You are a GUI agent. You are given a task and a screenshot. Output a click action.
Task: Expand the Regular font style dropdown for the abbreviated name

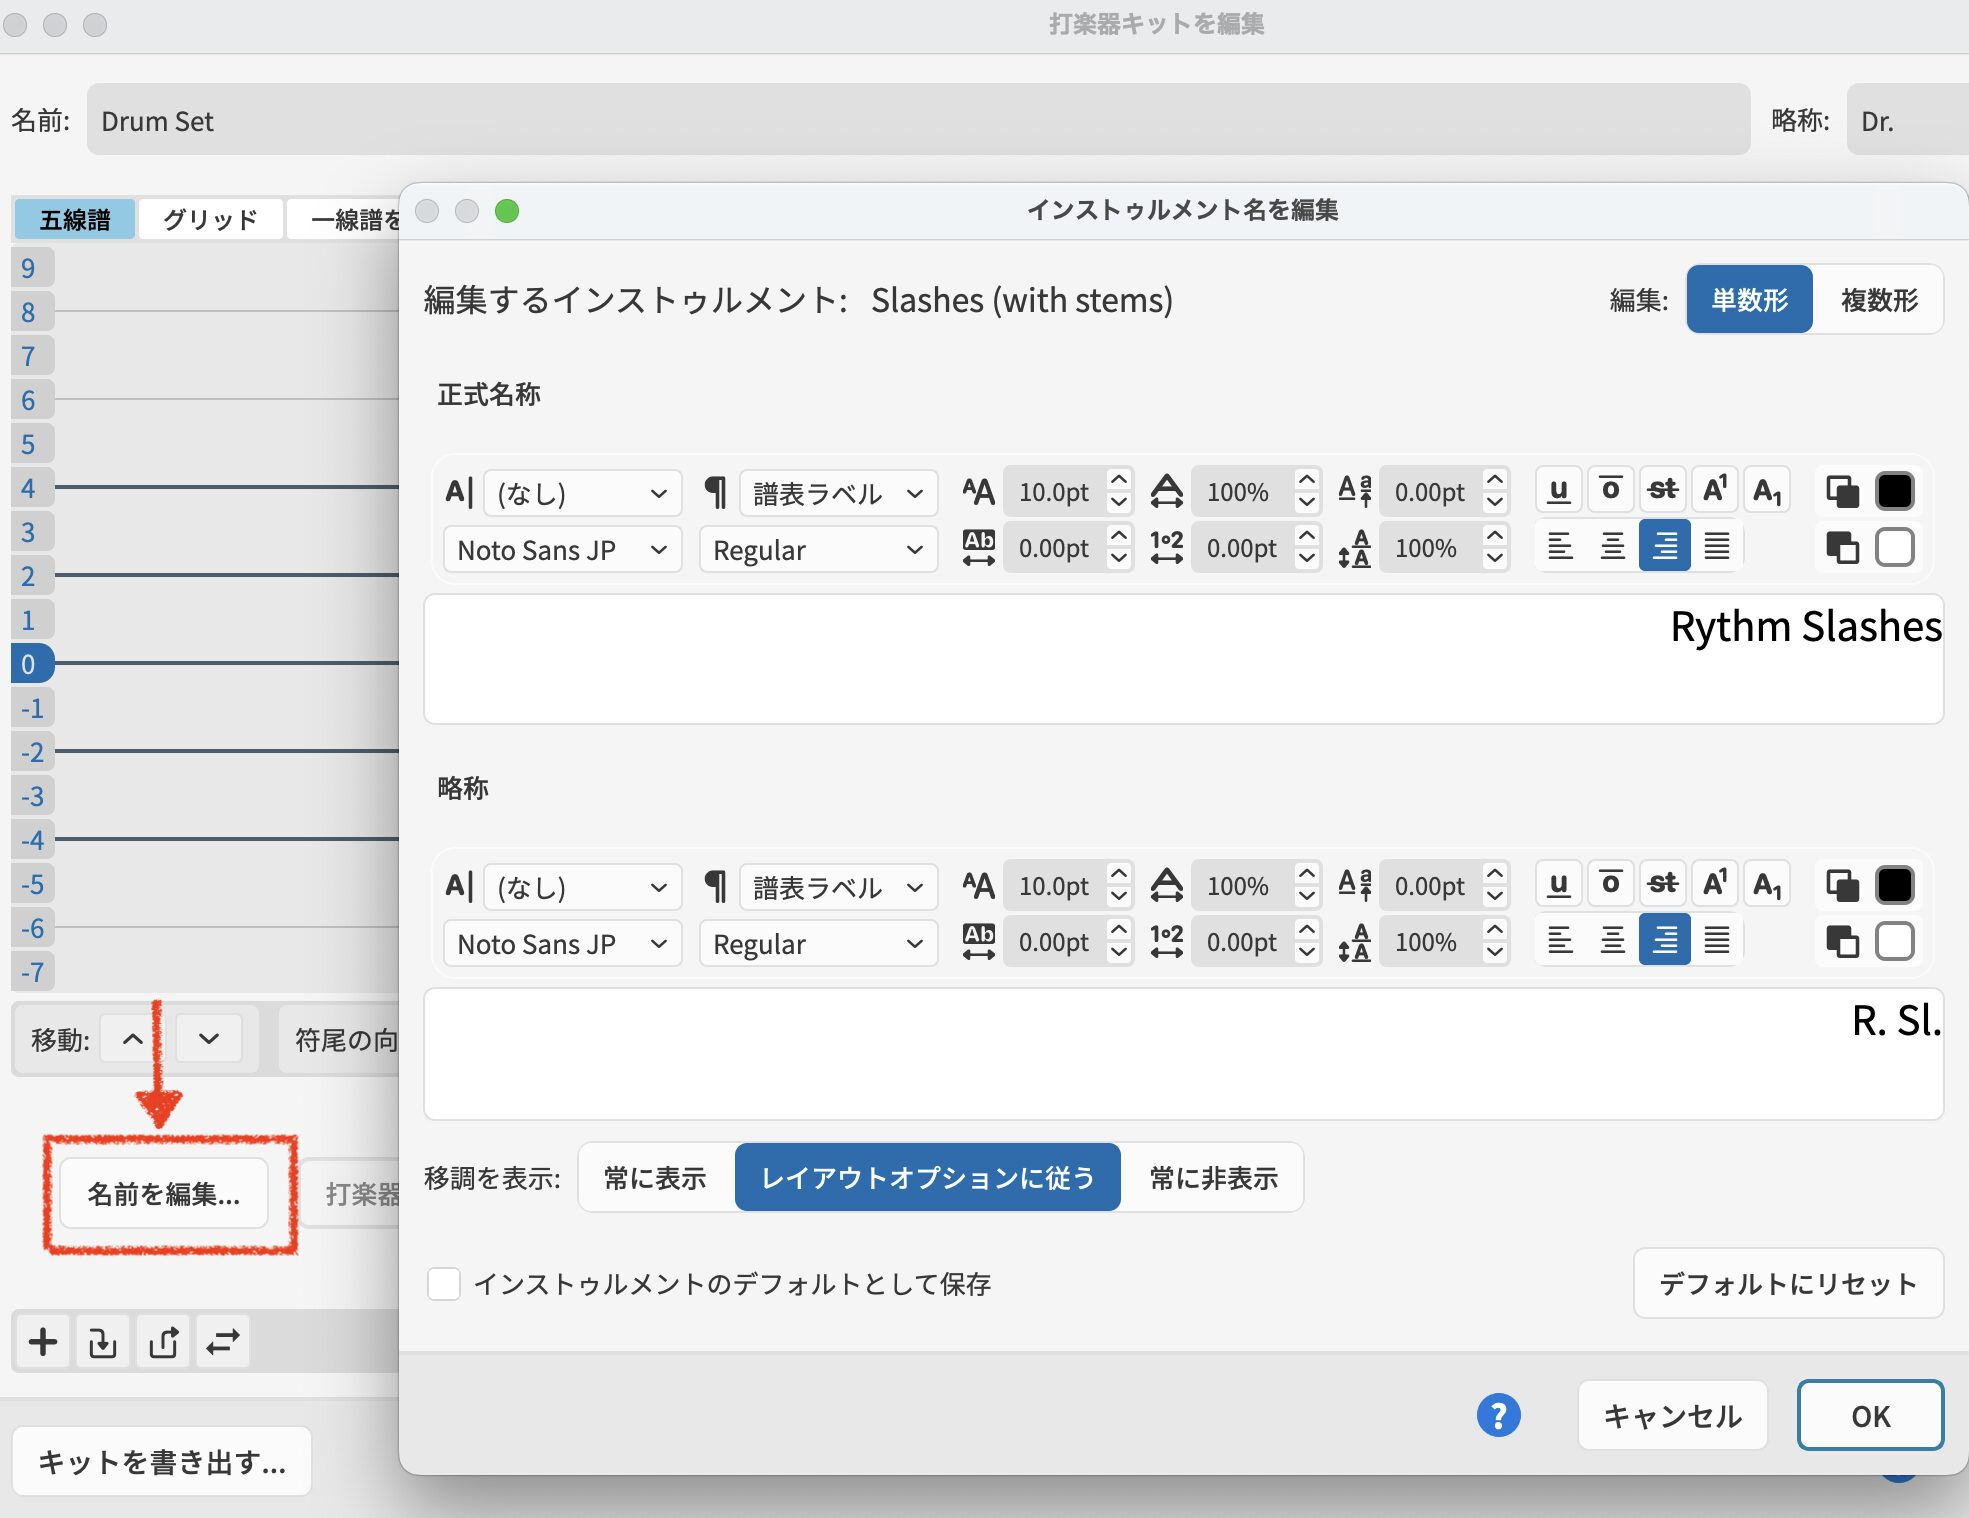coord(817,944)
